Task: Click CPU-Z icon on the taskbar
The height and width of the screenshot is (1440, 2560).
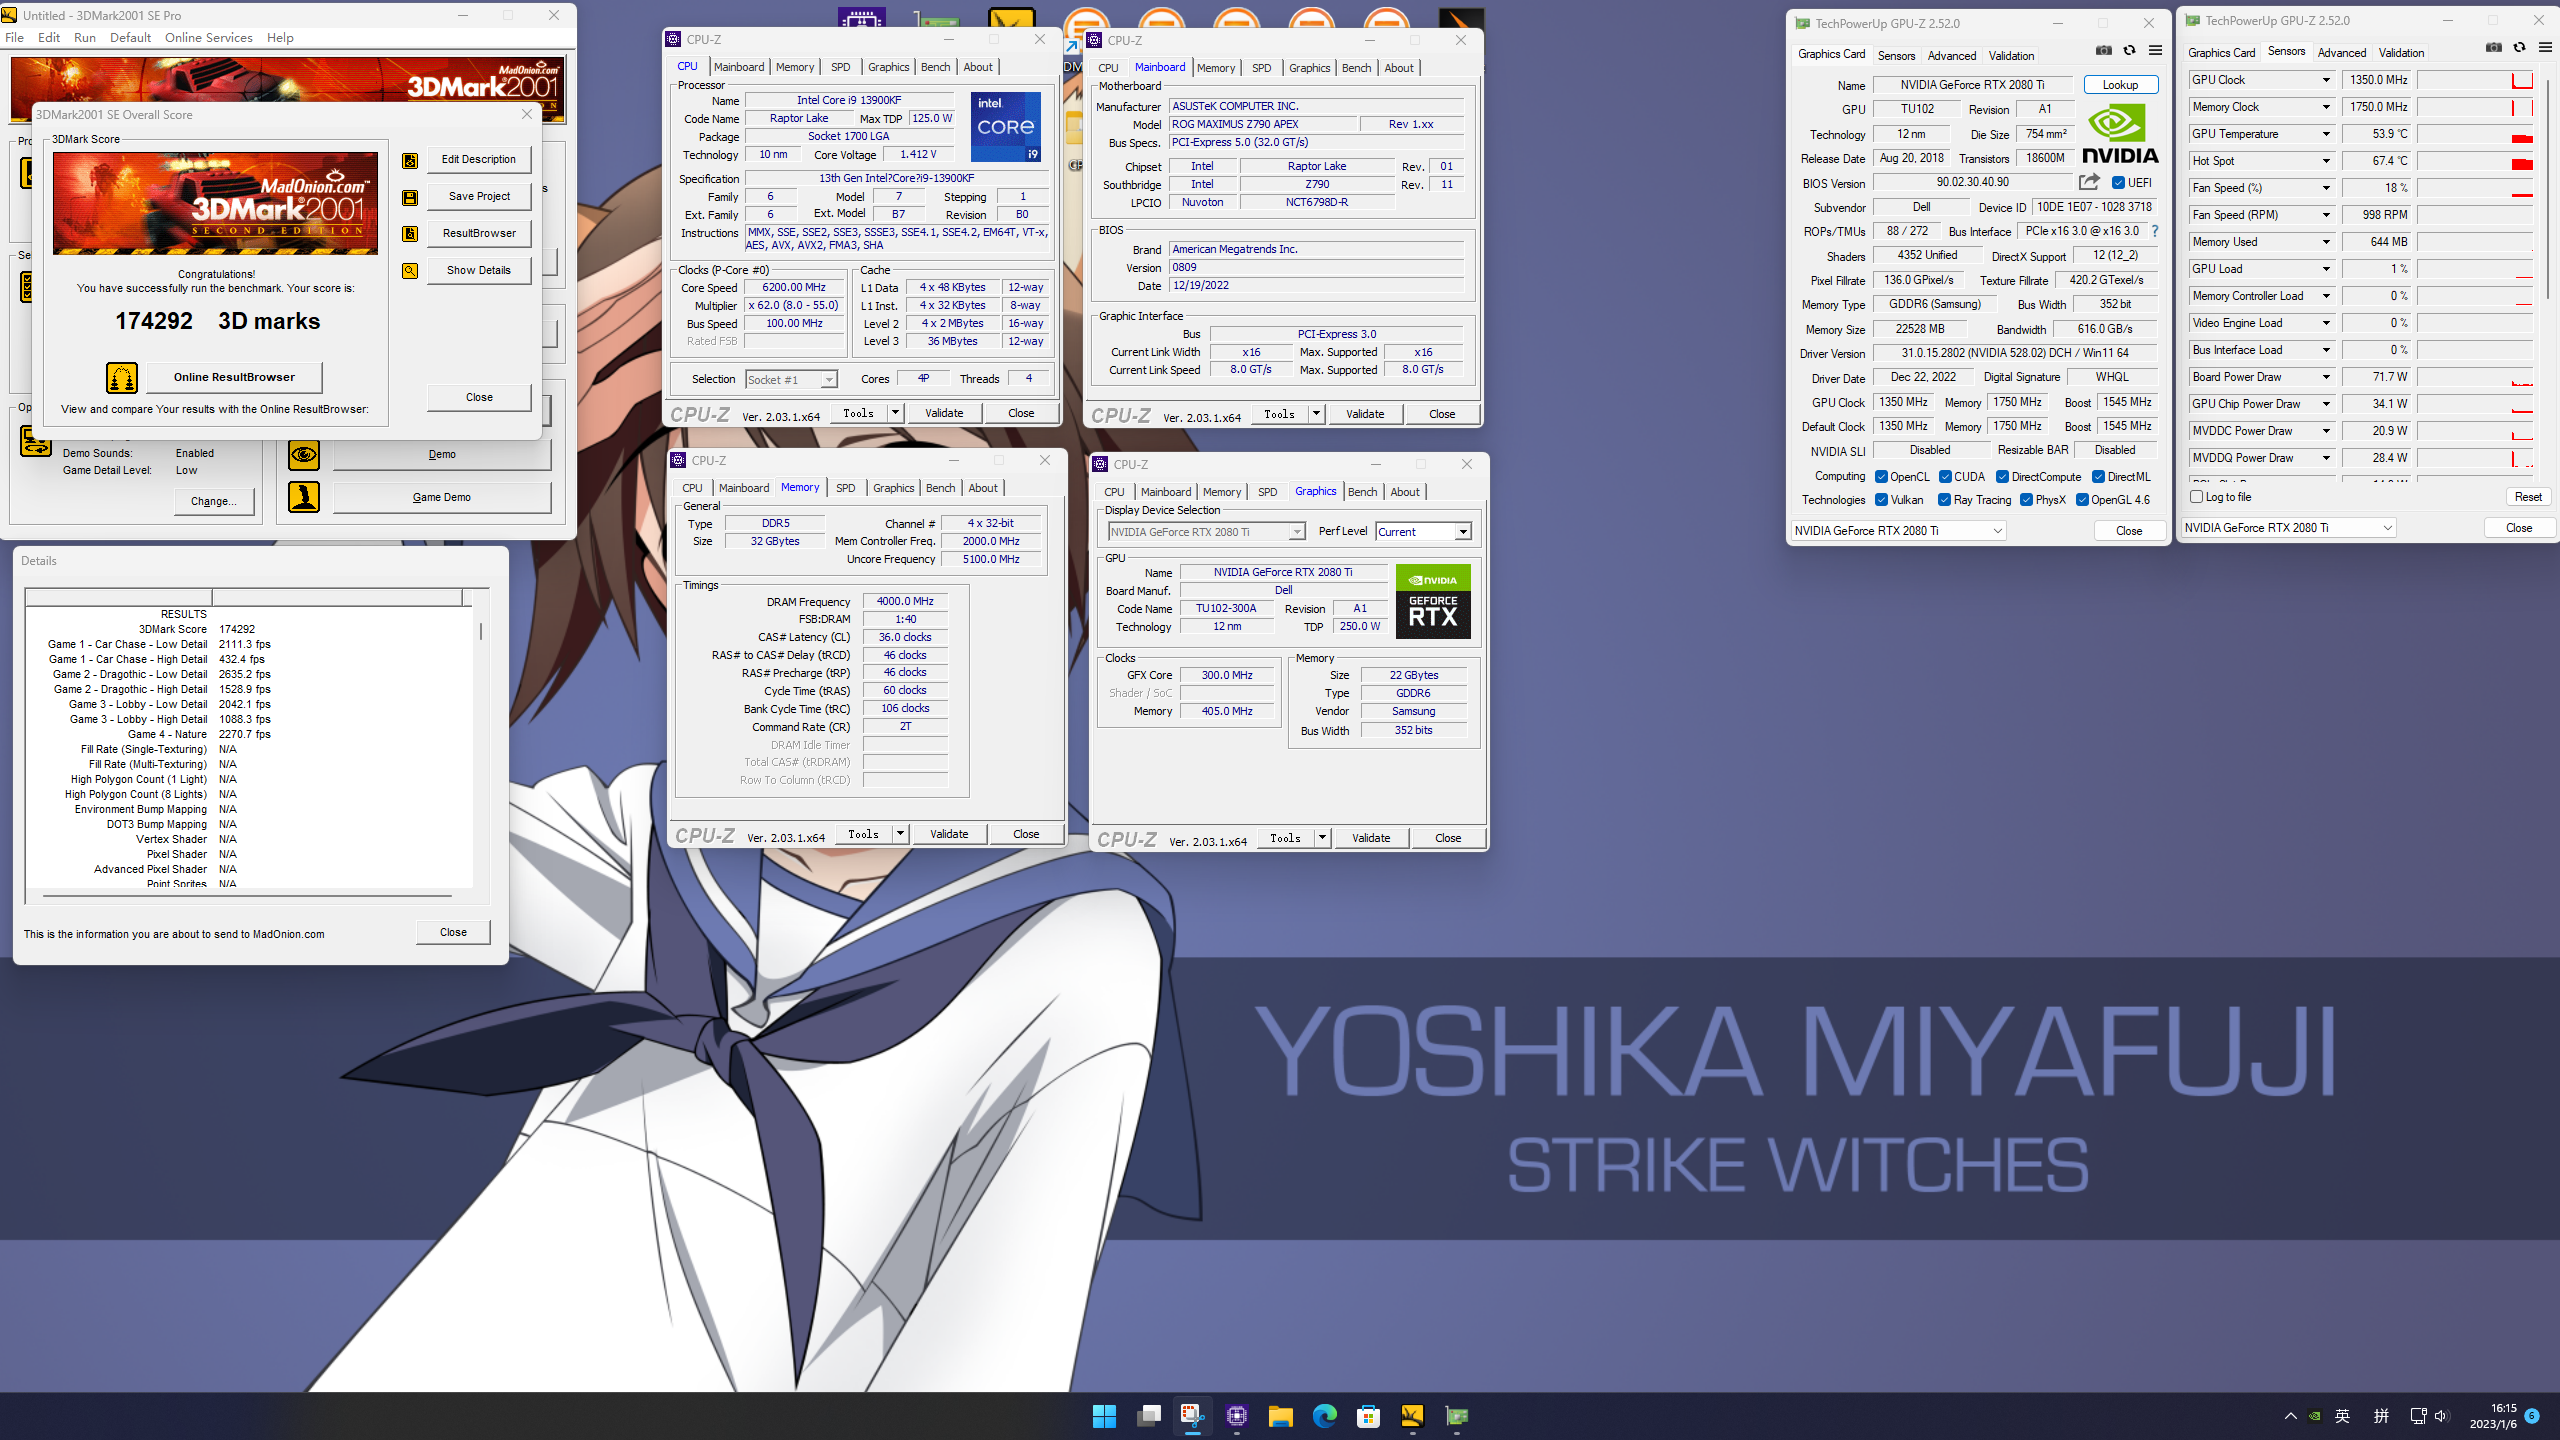Action: [x=1236, y=1416]
